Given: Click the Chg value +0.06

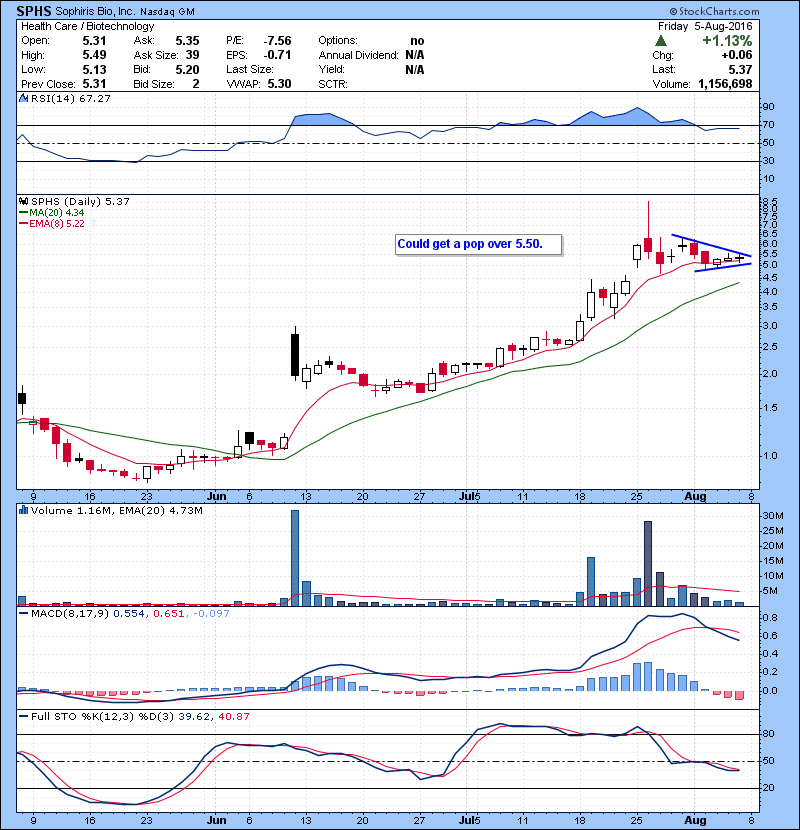Looking at the screenshot, I should [x=736, y=55].
